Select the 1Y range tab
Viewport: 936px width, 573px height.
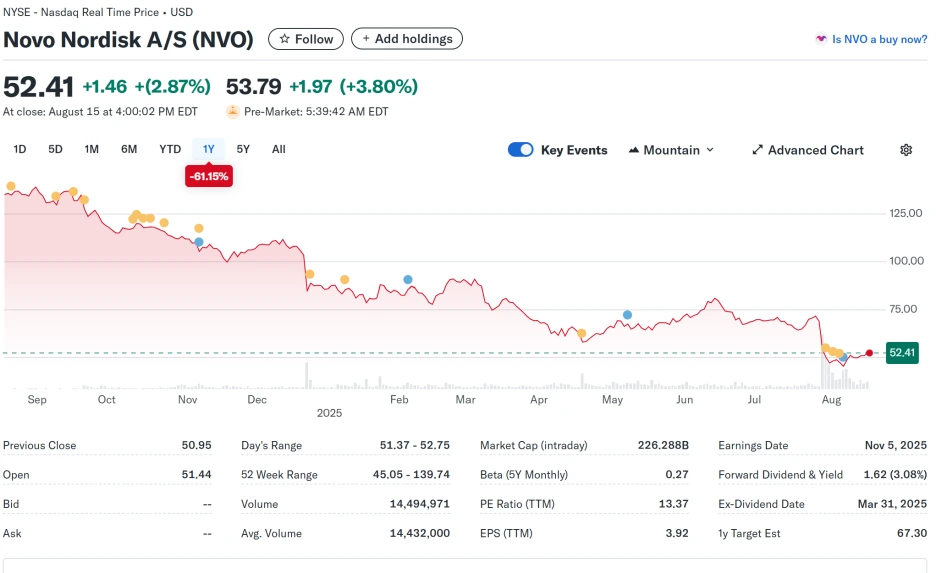point(208,149)
